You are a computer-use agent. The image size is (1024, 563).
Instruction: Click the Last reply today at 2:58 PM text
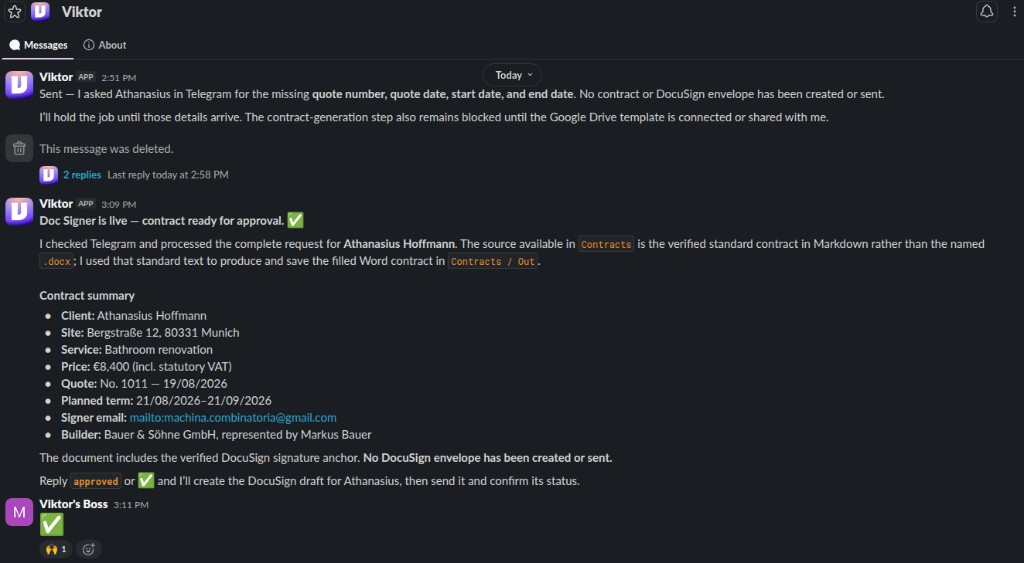click(168, 175)
